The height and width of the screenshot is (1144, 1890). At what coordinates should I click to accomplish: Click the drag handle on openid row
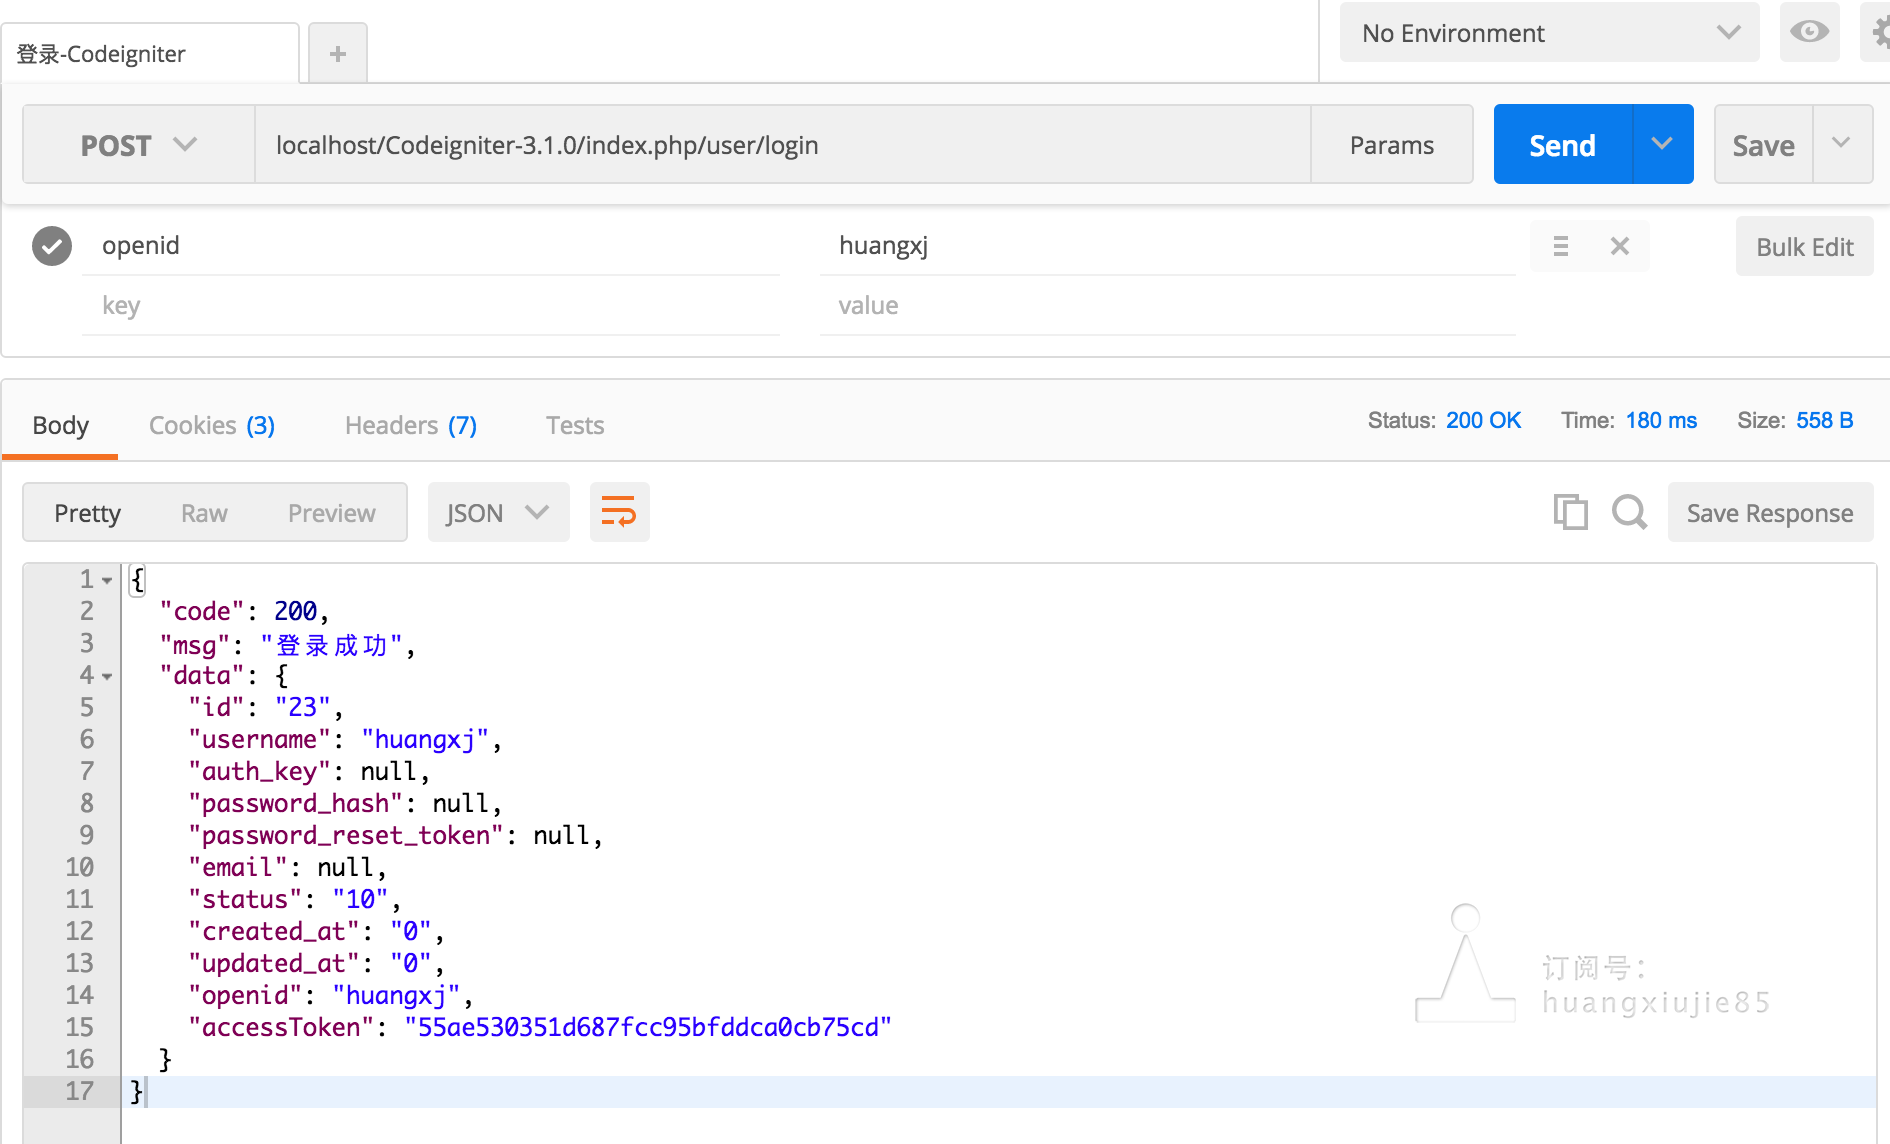pyautogui.click(x=1560, y=246)
